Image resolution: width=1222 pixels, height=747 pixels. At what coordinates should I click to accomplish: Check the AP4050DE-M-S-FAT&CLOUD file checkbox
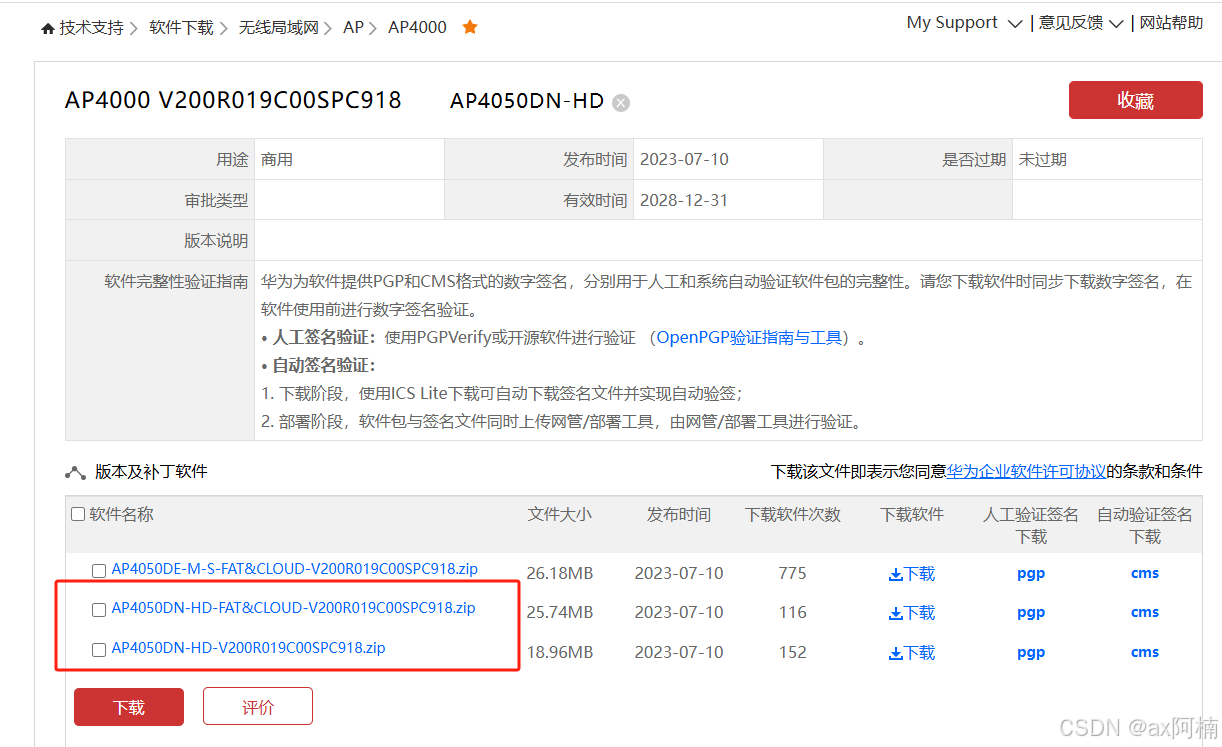99,571
